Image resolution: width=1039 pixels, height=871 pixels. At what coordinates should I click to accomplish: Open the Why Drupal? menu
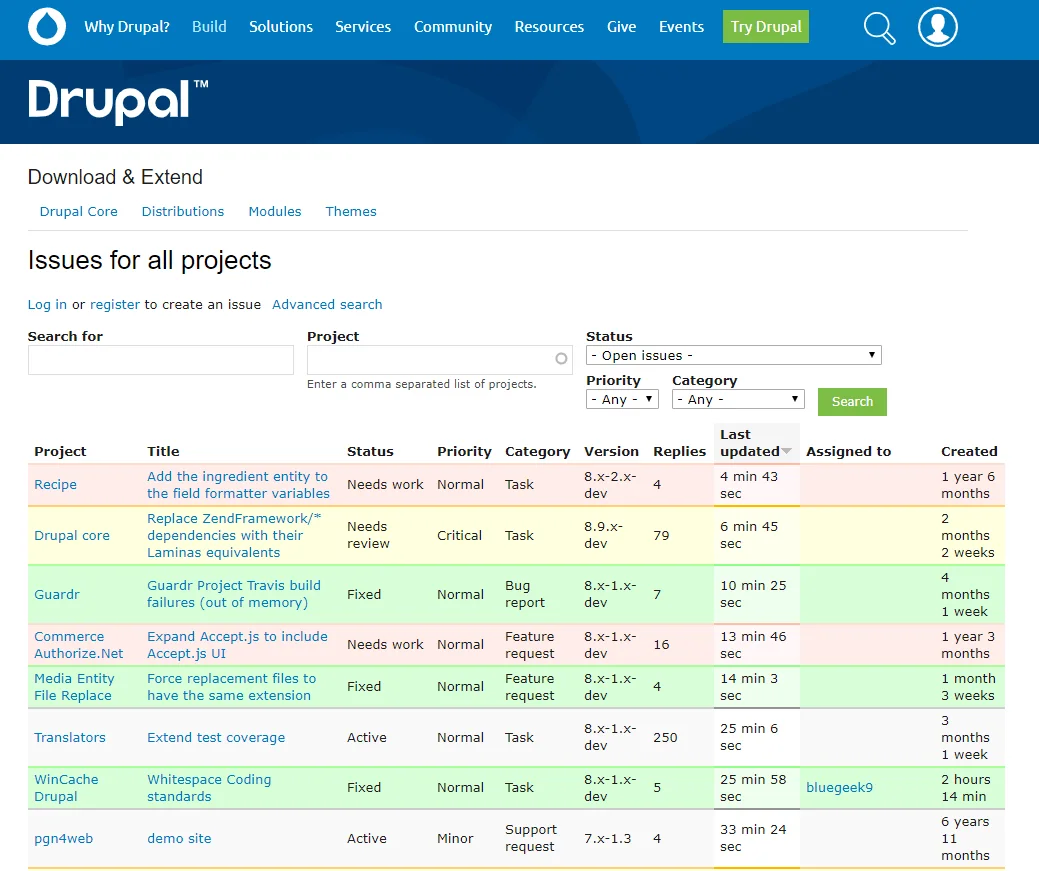coord(127,27)
